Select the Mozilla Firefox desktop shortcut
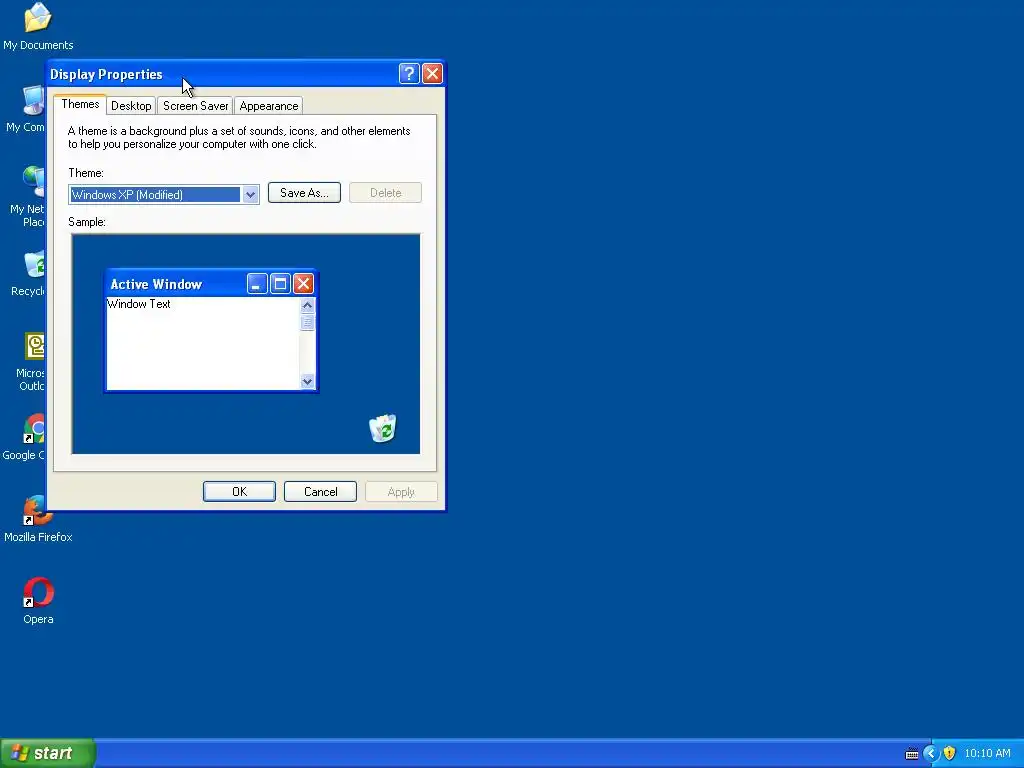Image resolution: width=1024 pixels, height=768 pixels. click(x=38, y=519)
